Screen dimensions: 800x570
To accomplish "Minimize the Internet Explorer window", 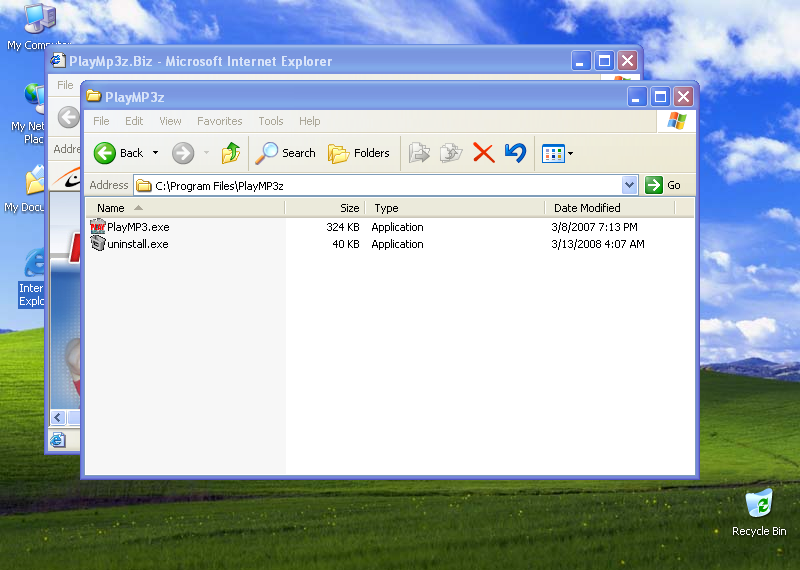I will 581,61.
